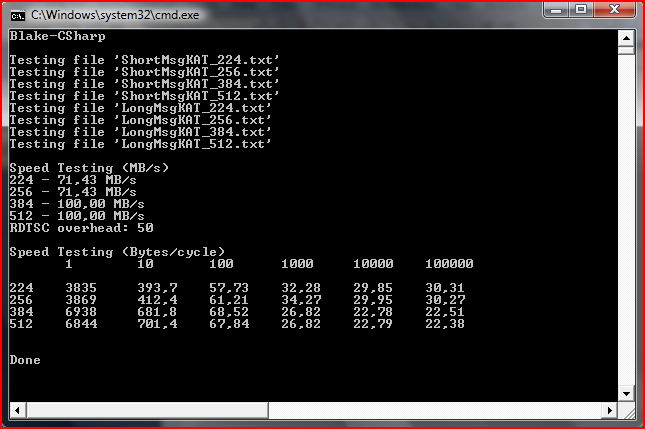Click the value '393,7' in row 224
This screenshot has height=429, width=645.
[x=157, y=288]
